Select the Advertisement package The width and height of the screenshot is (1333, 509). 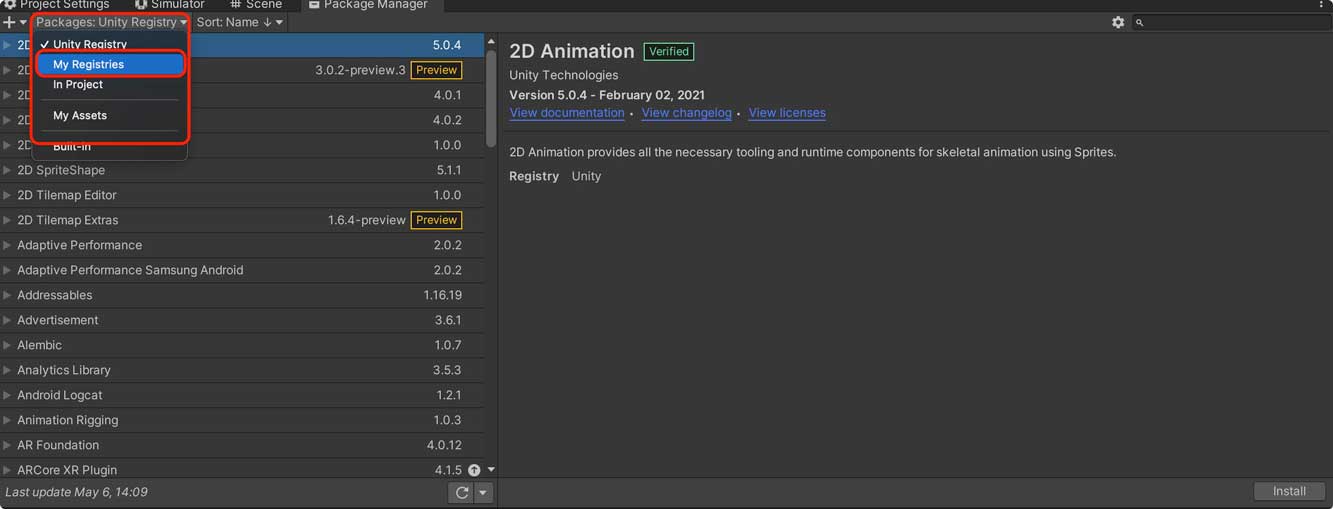tap(242, 320)
